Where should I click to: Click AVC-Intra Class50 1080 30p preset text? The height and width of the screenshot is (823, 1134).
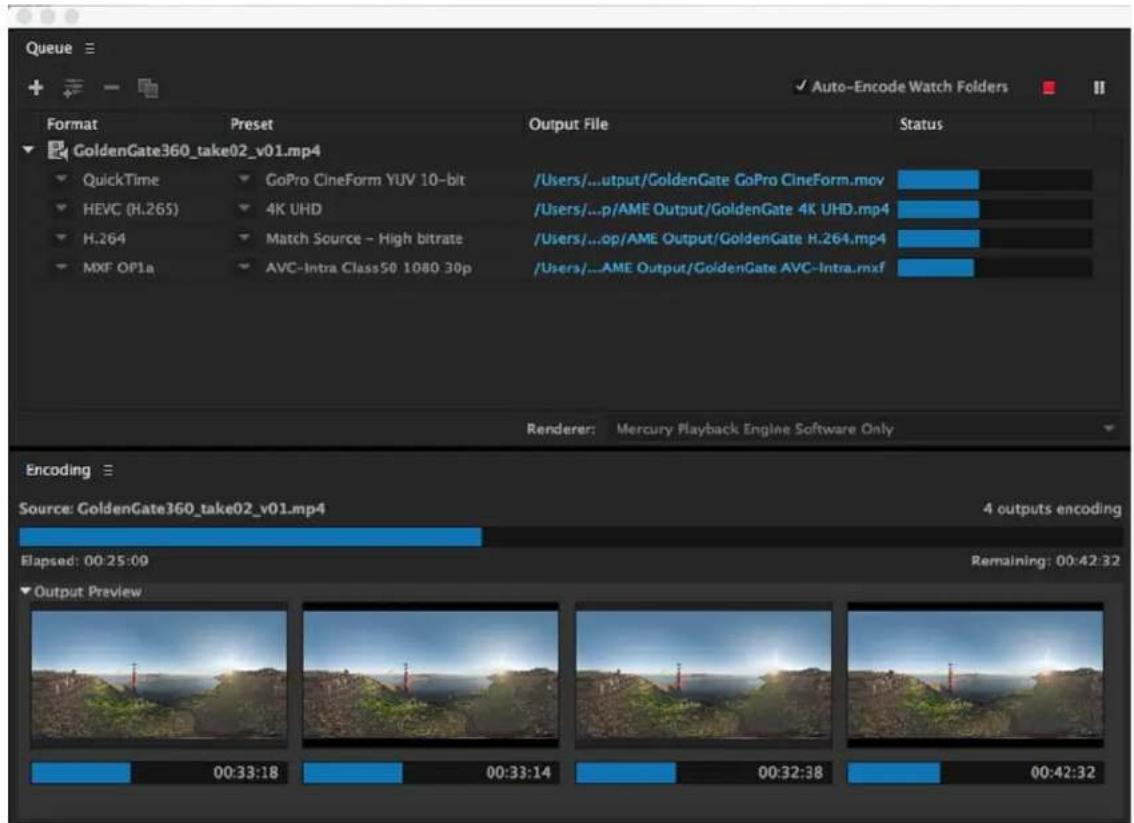coord(368,268)
